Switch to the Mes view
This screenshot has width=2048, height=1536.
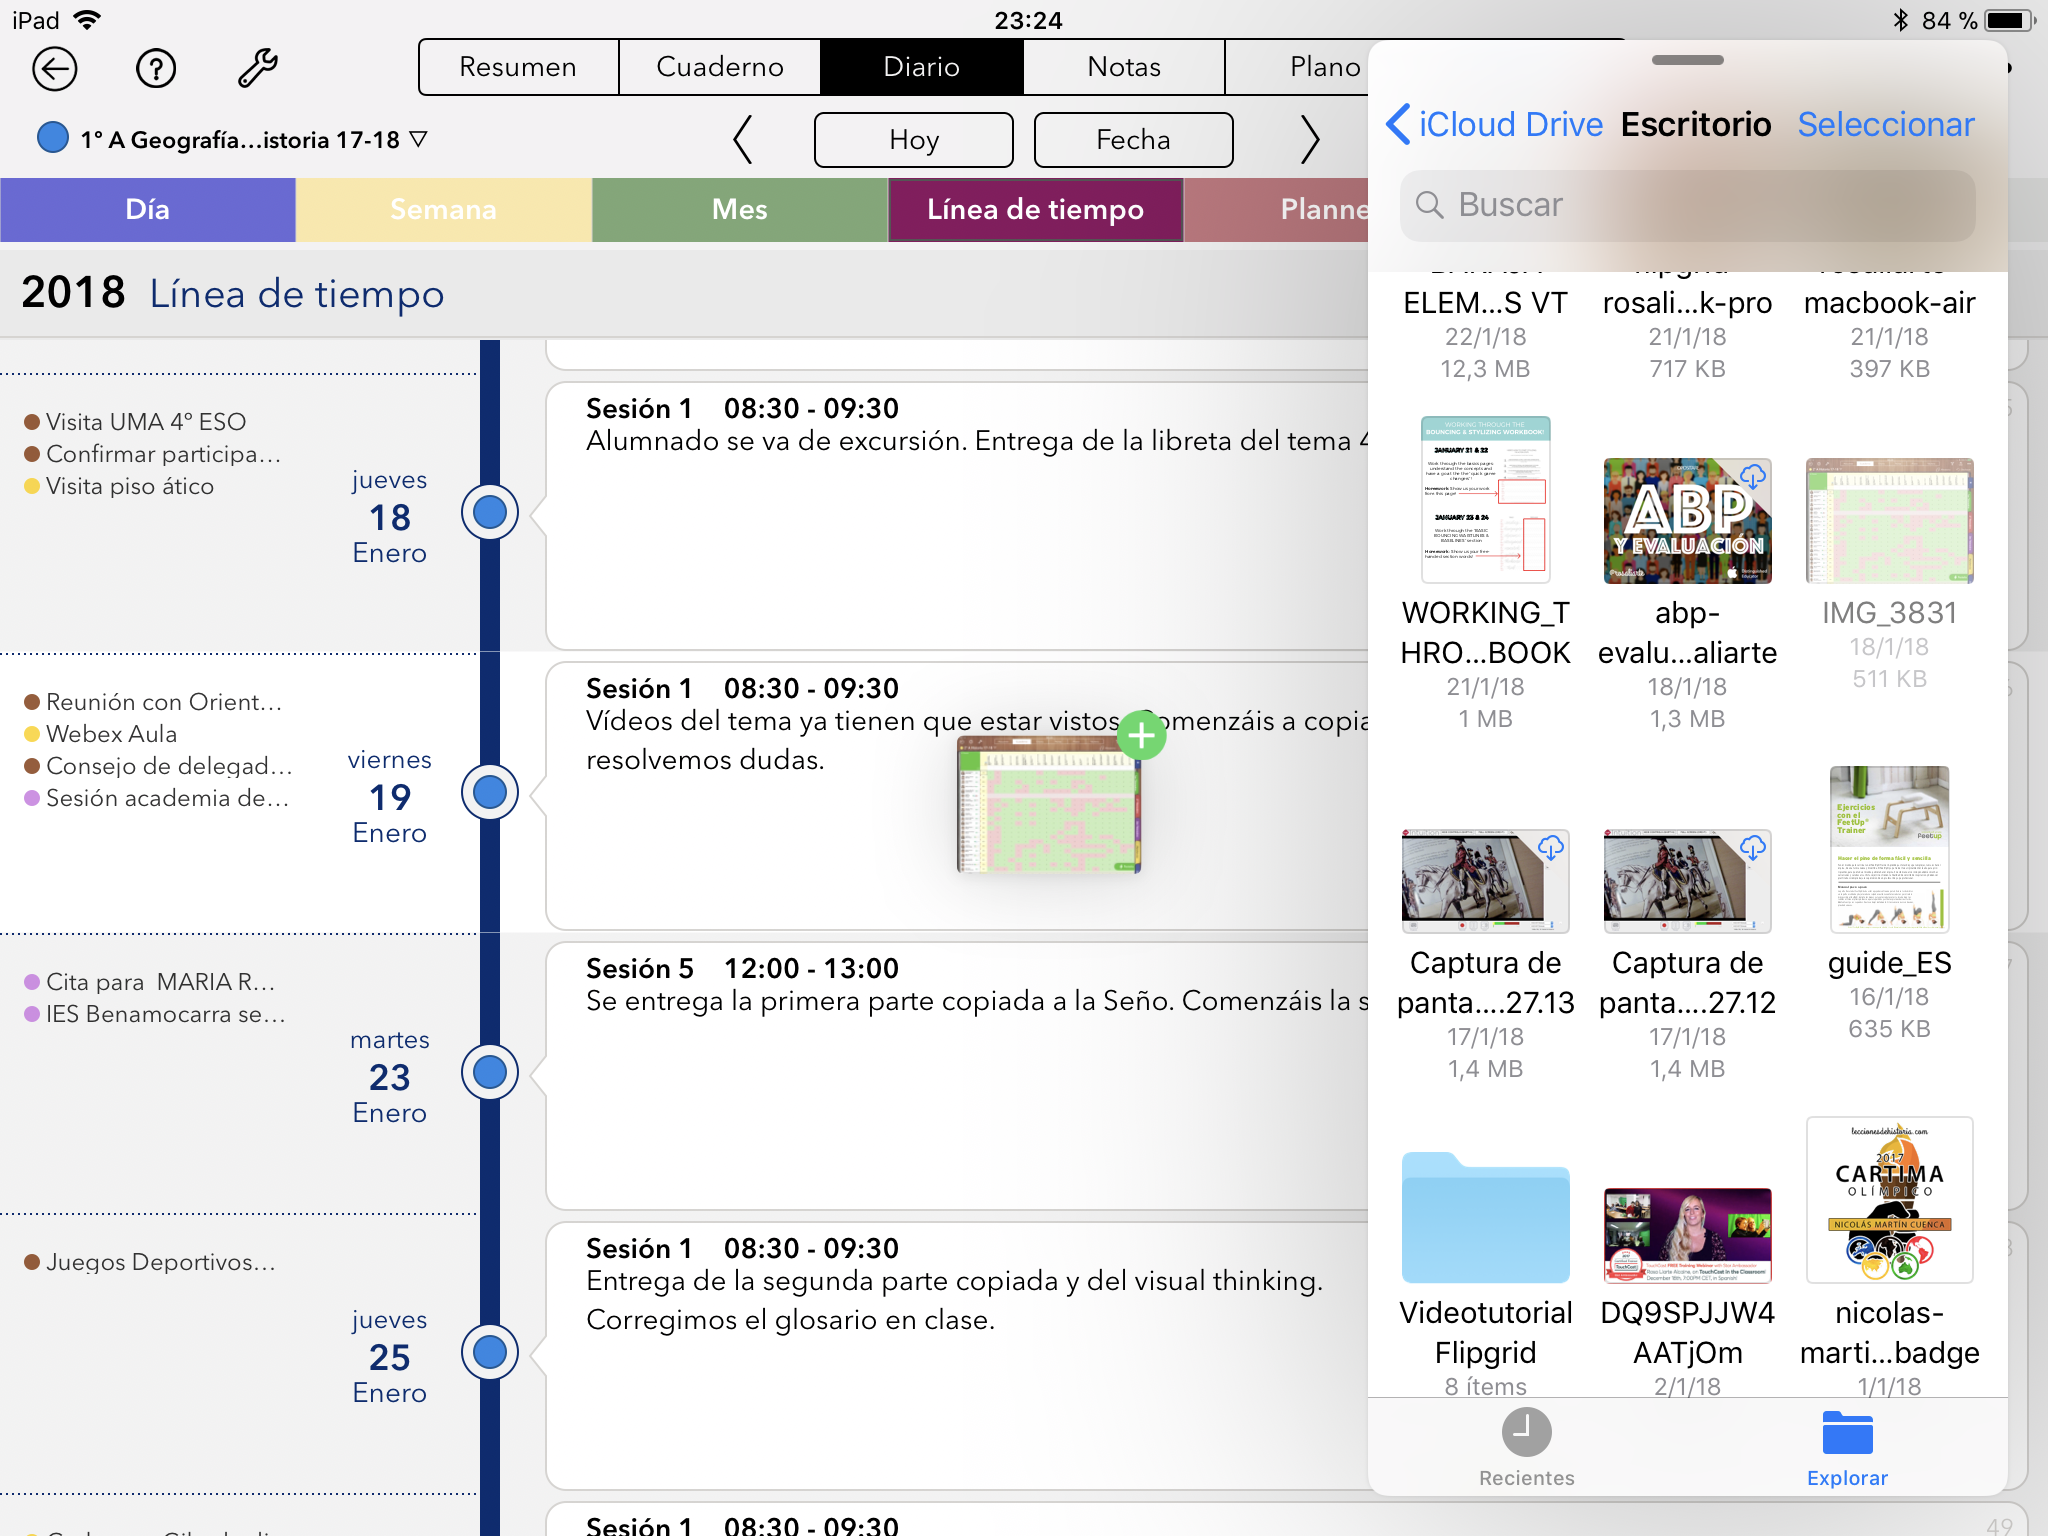coord(739,210)
